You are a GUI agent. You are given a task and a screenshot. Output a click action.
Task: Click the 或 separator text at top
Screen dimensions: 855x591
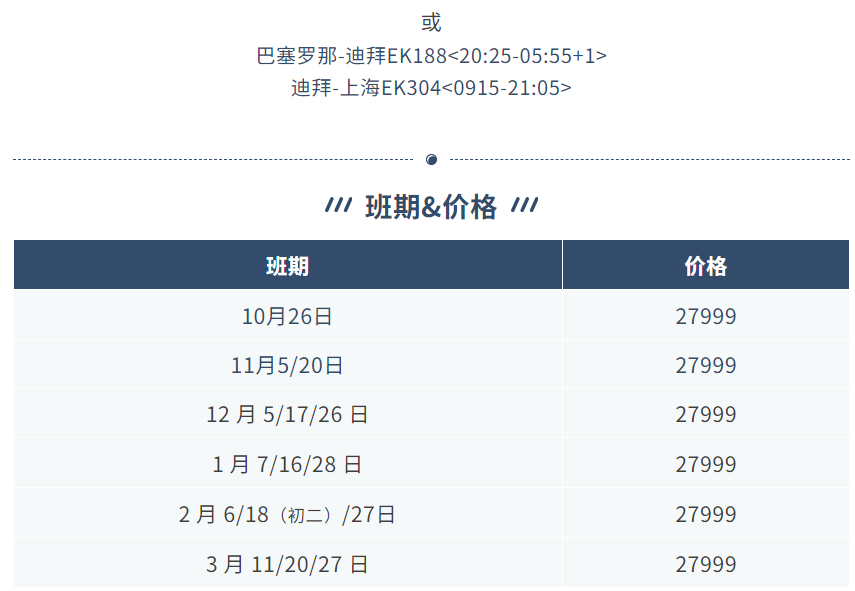[x=431, y=22]
